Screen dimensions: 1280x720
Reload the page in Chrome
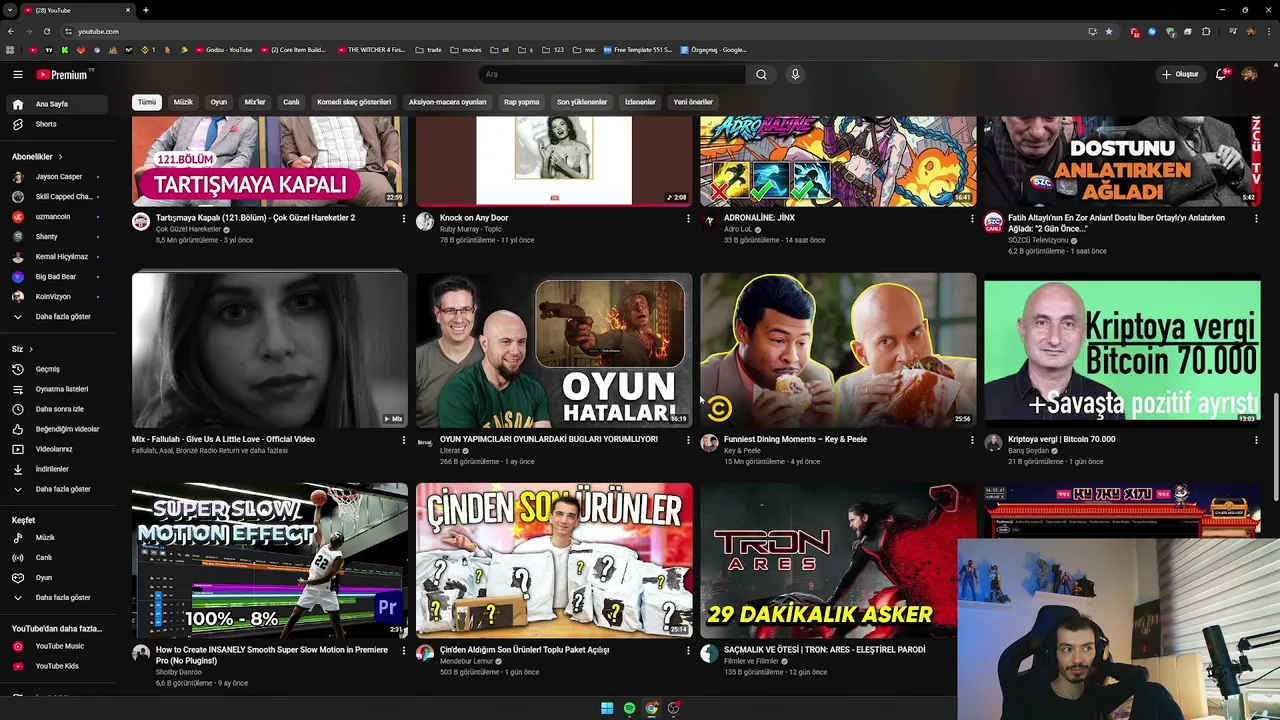(46, 31)
